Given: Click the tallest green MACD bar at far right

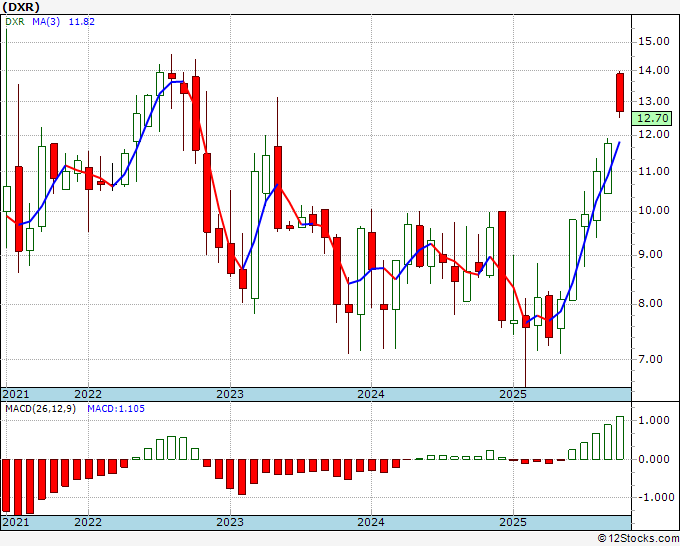Looking at the screenshot, I should point(620,438).
